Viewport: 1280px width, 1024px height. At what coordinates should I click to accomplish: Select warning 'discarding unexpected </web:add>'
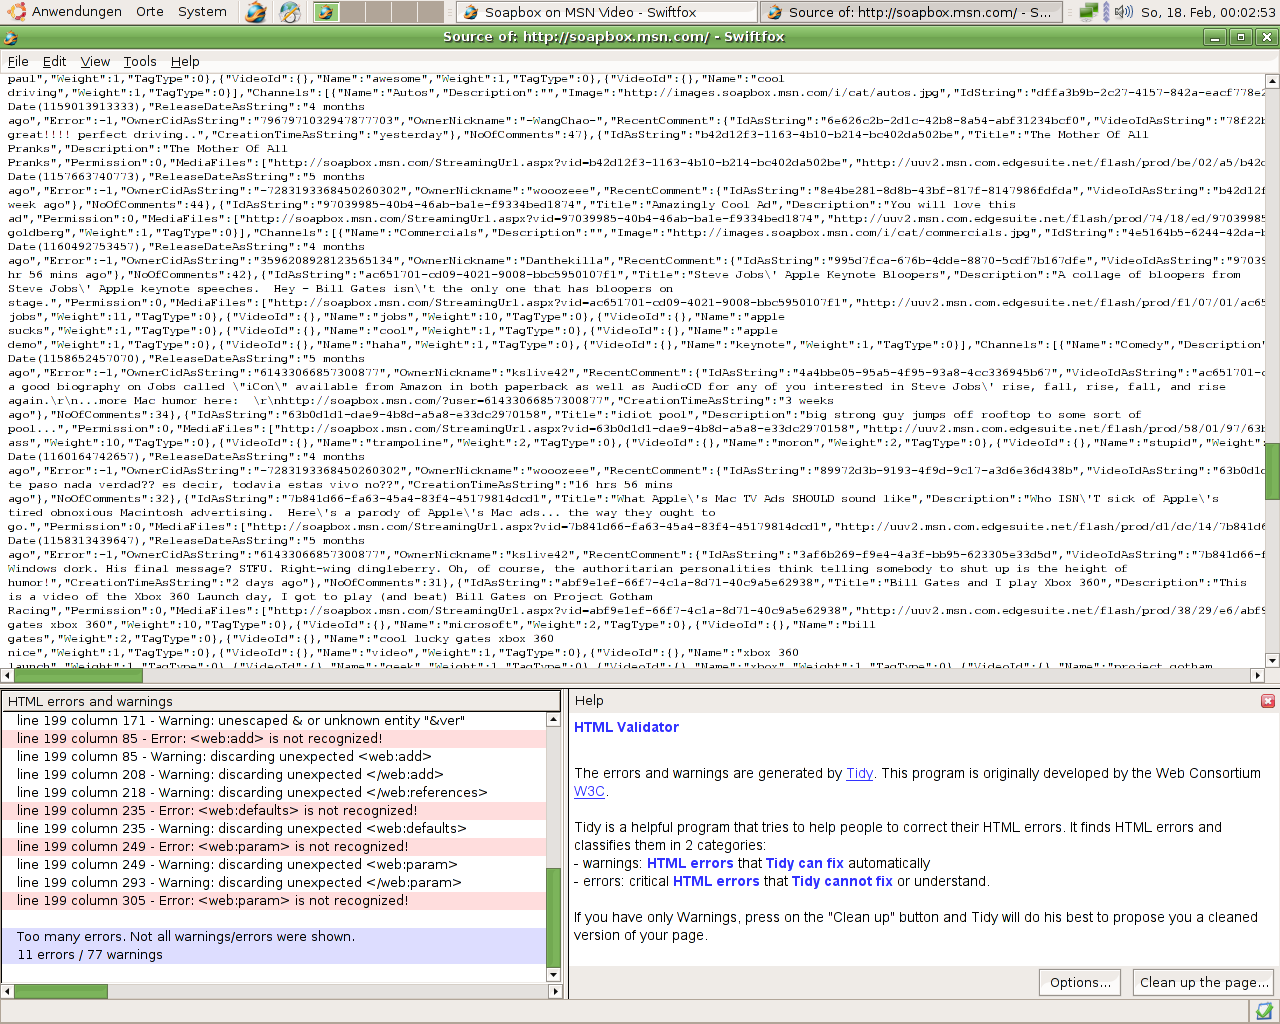(274, 775)
